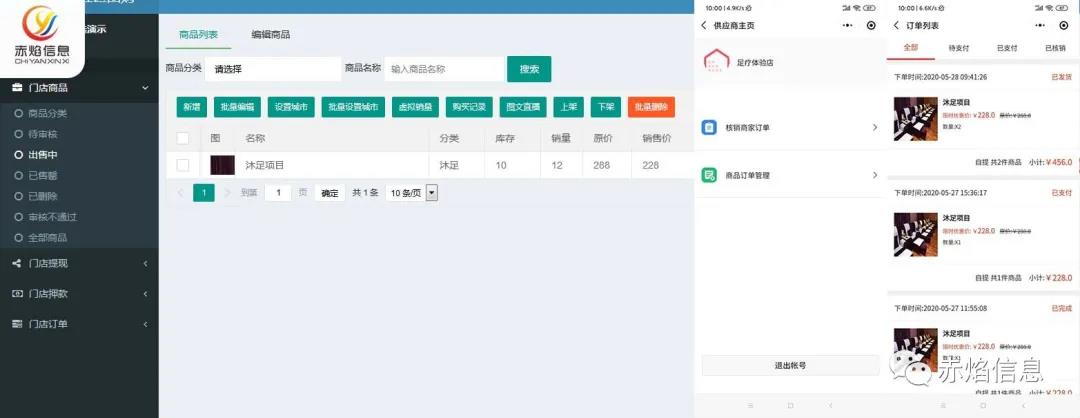Click the 门店订单 list icon
This screenshot has width=1080, height=418.
17,324
